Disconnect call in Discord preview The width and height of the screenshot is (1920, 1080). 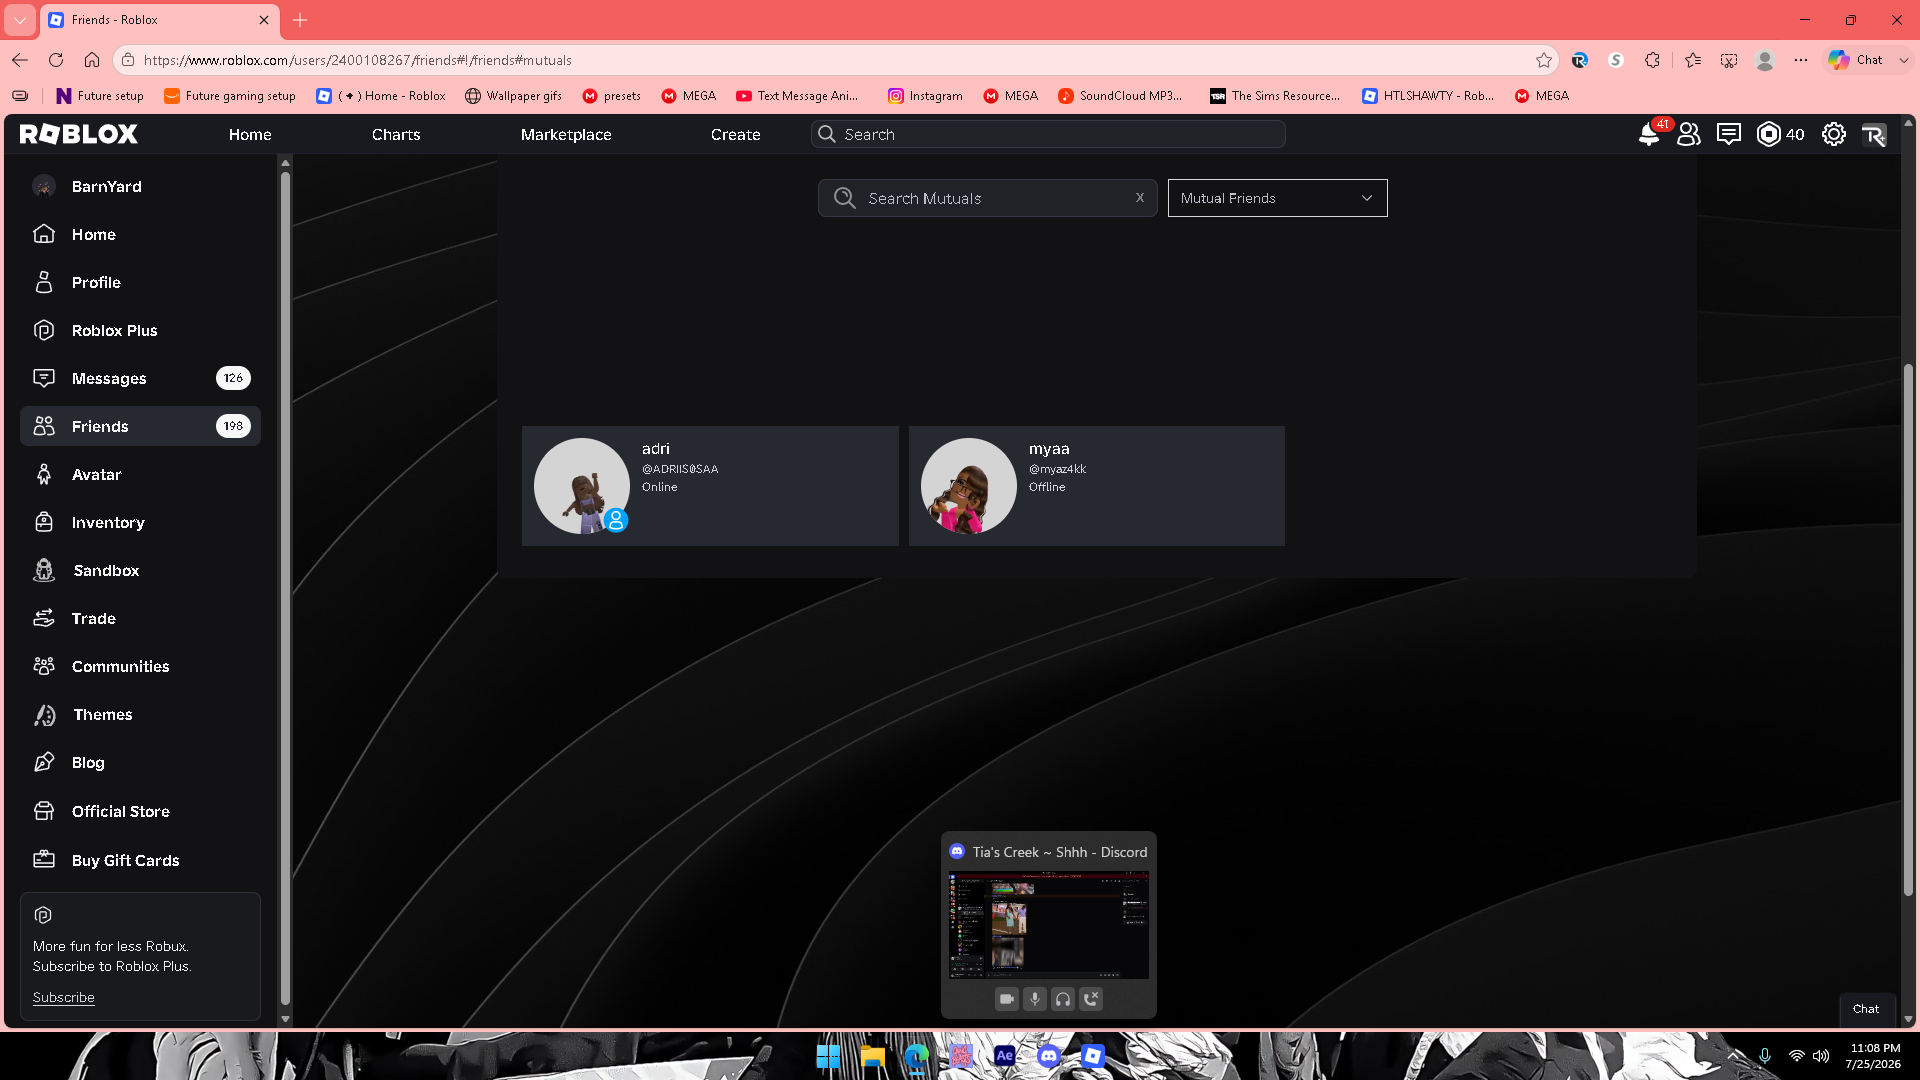(x=1091, y=999)
